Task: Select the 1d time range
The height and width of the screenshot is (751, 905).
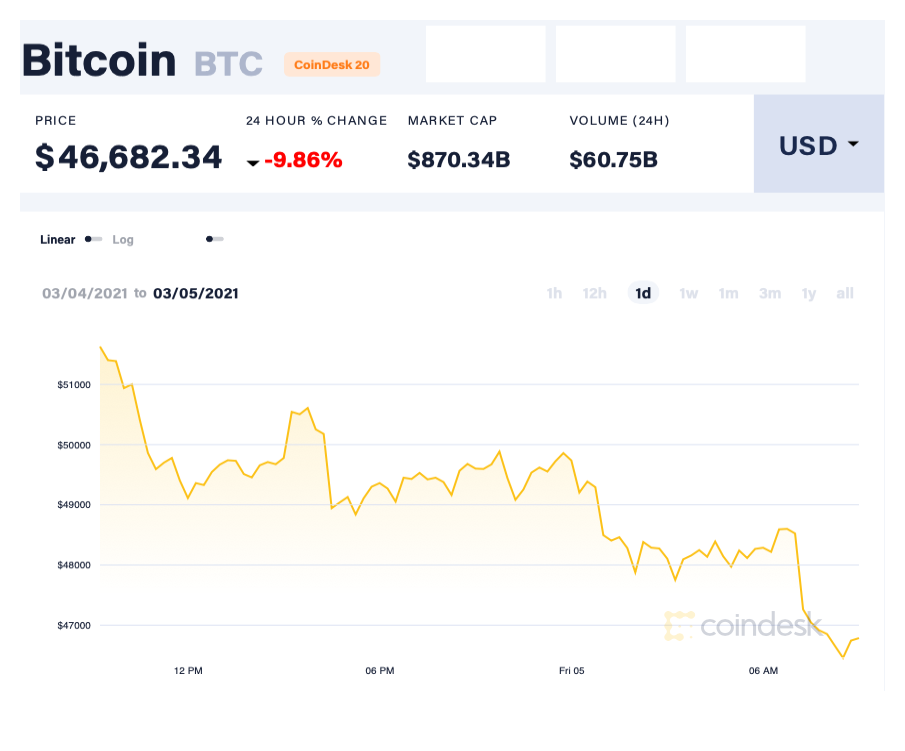Action: pyautogui.click(x=643, y=293)
